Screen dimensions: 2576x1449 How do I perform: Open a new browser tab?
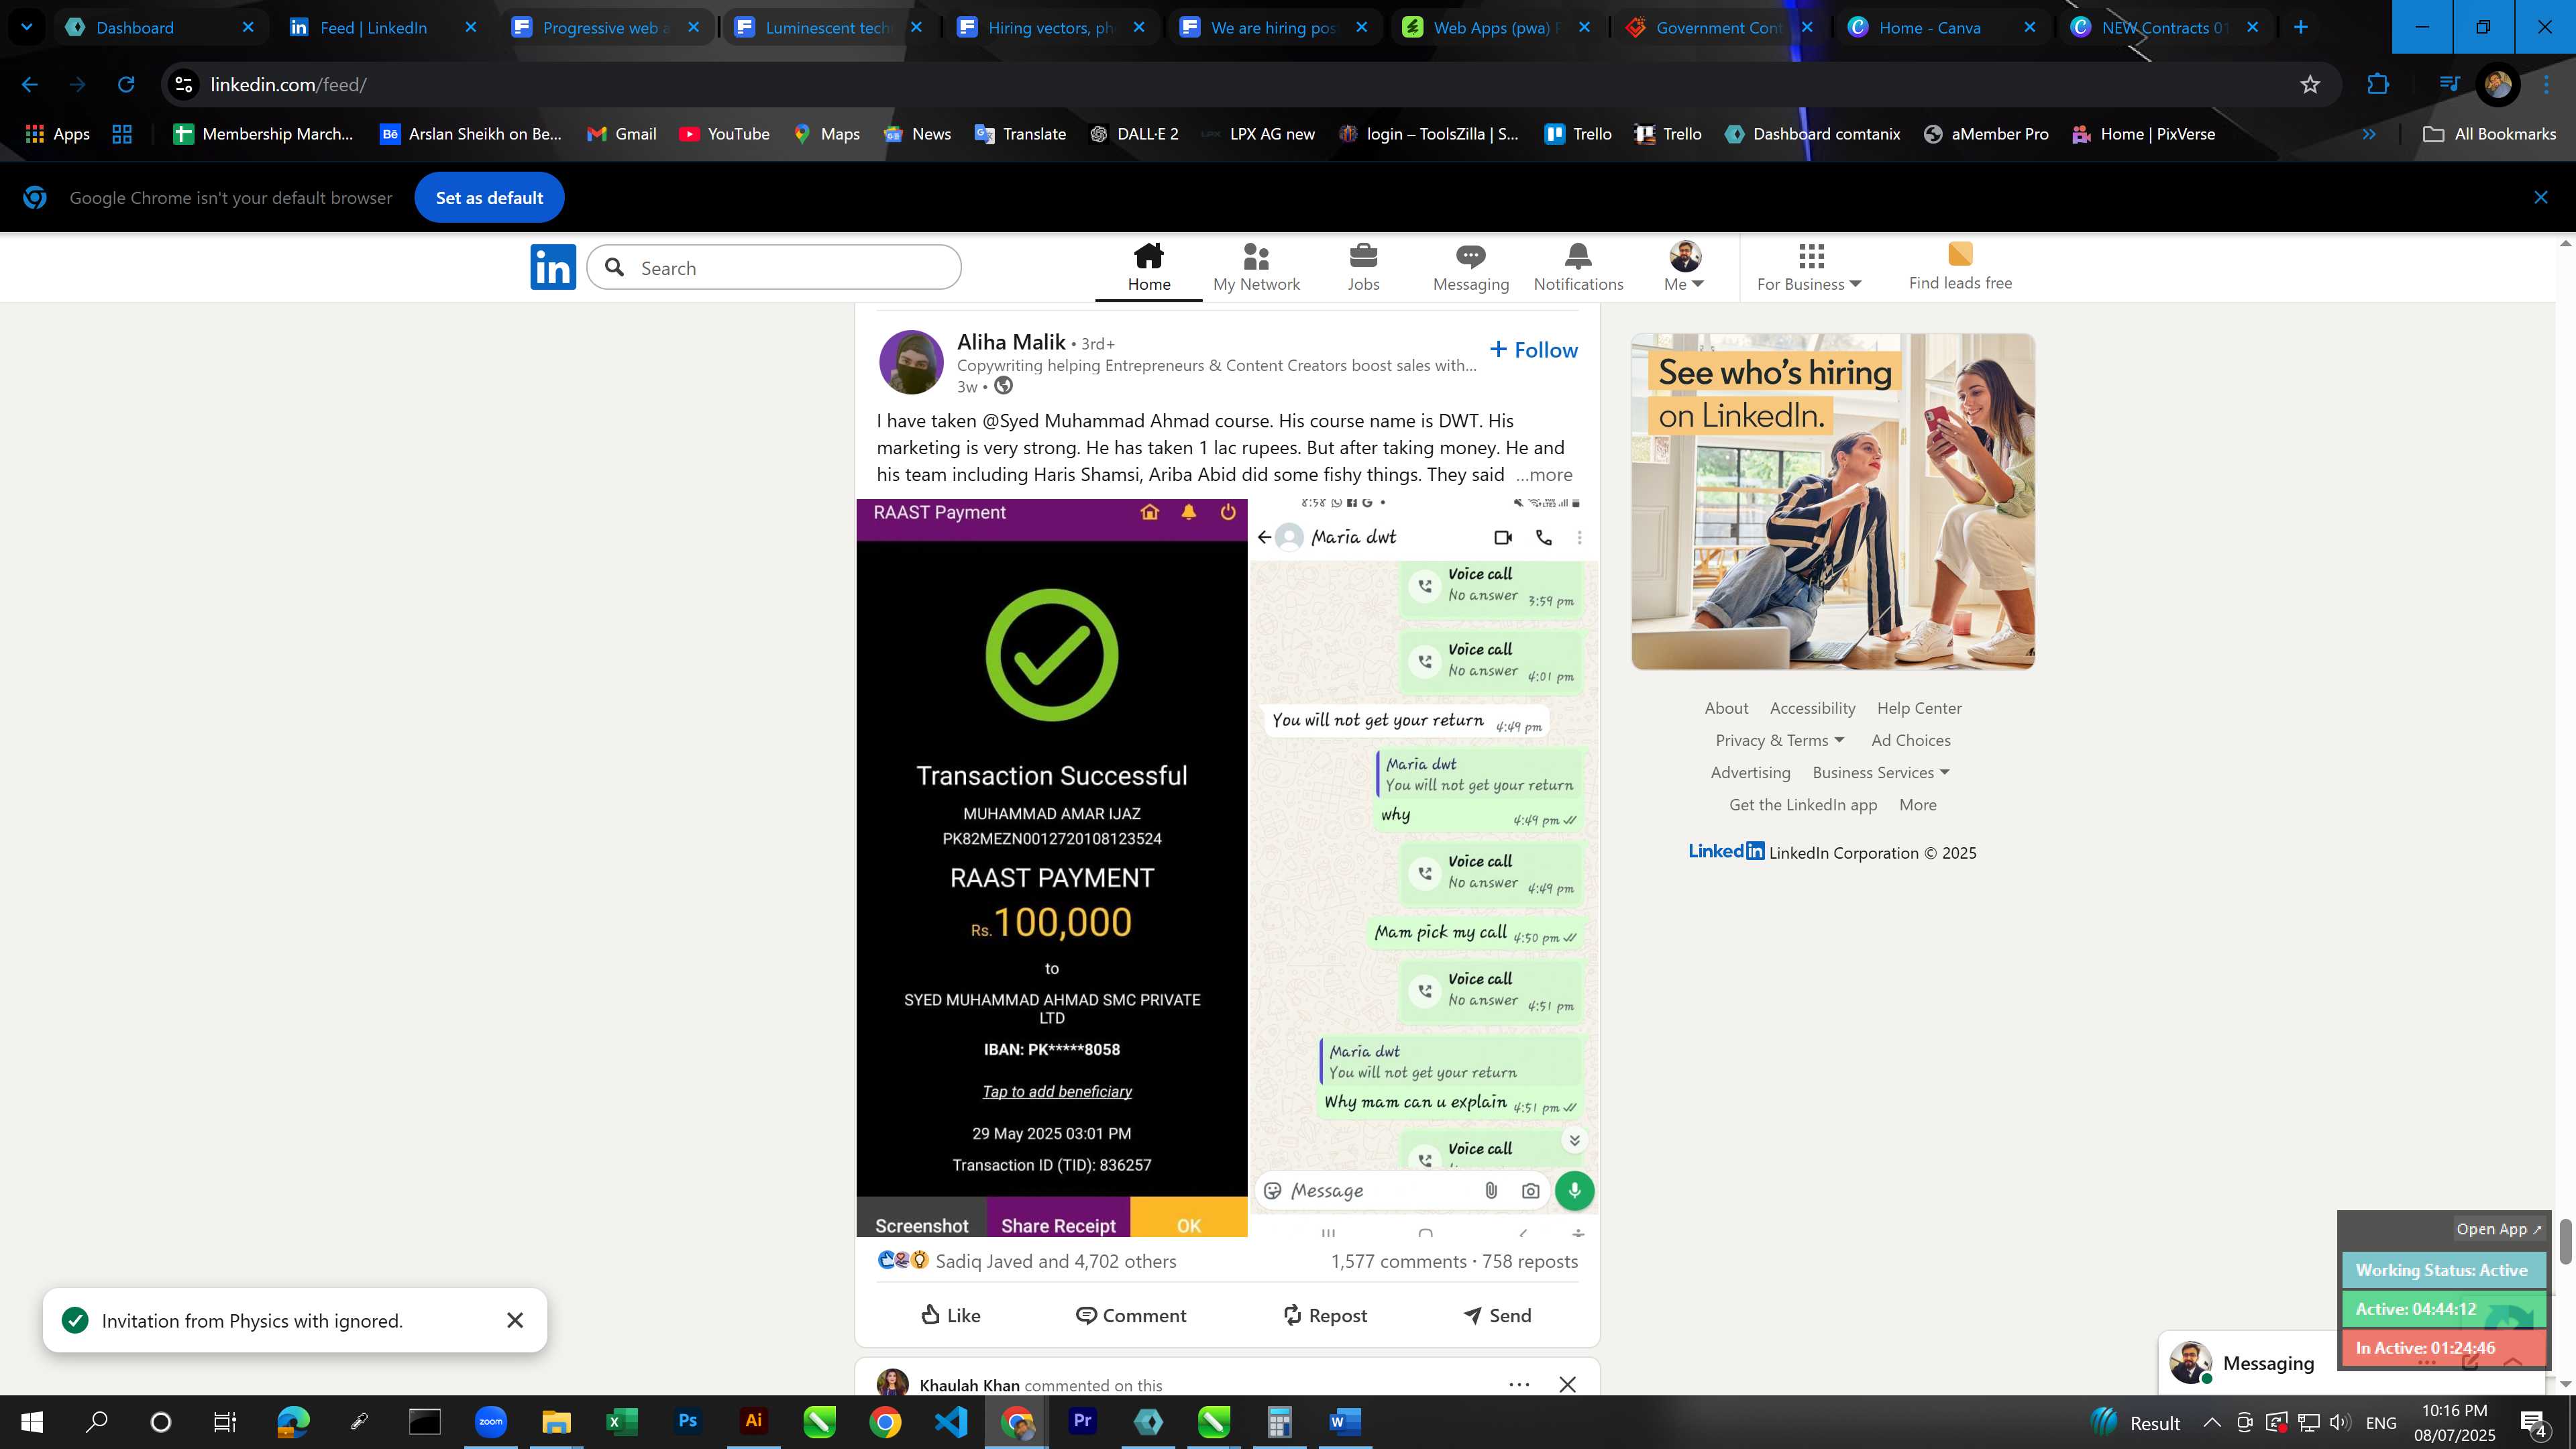pos(2301,27)
